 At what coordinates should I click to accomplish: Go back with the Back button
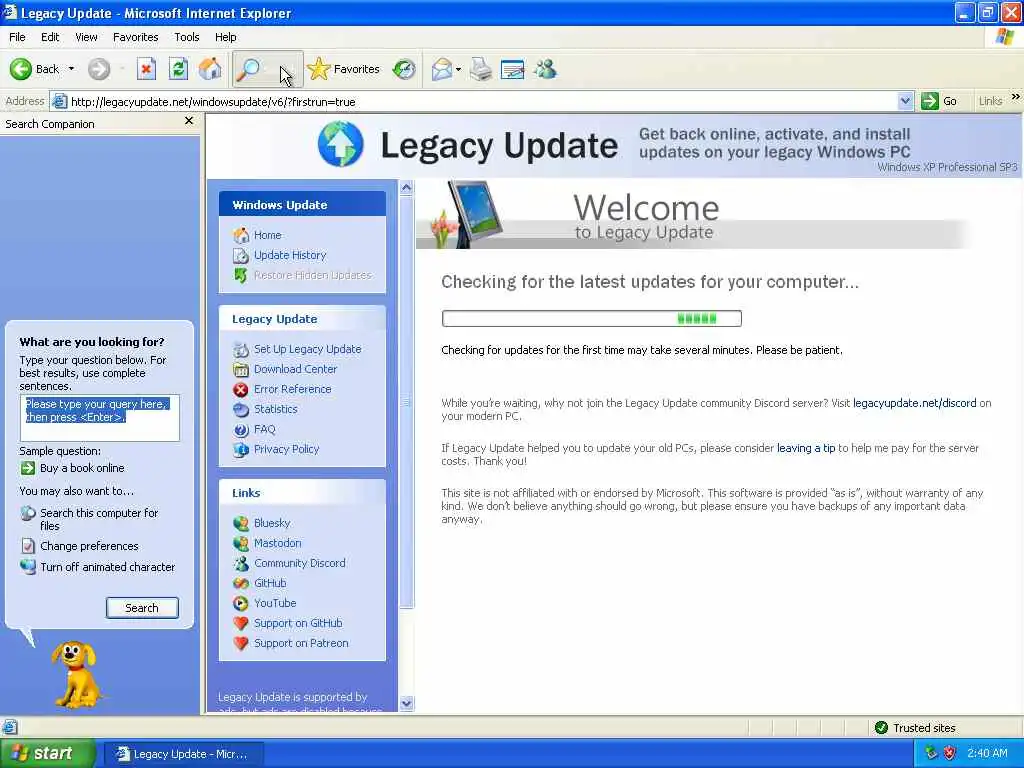[x=34, y=69]
